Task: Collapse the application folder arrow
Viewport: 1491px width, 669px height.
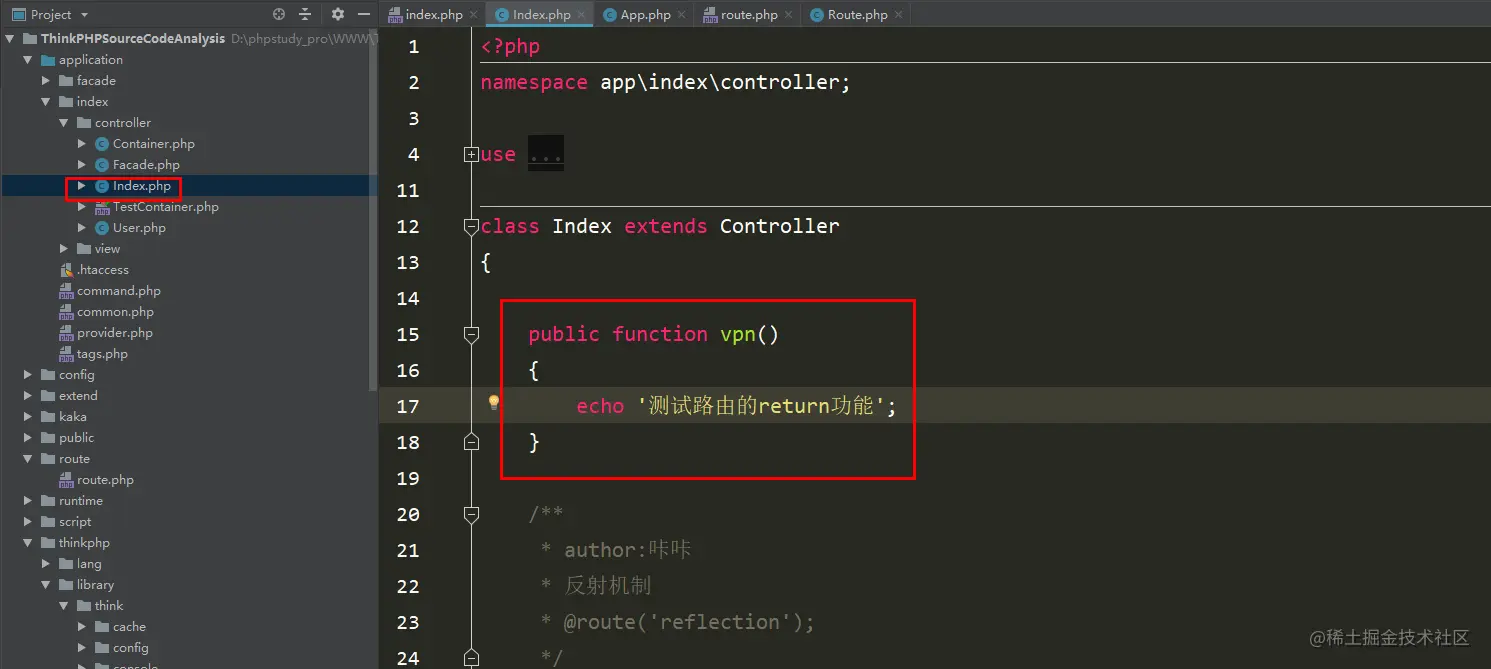Action: pos(28,60)
